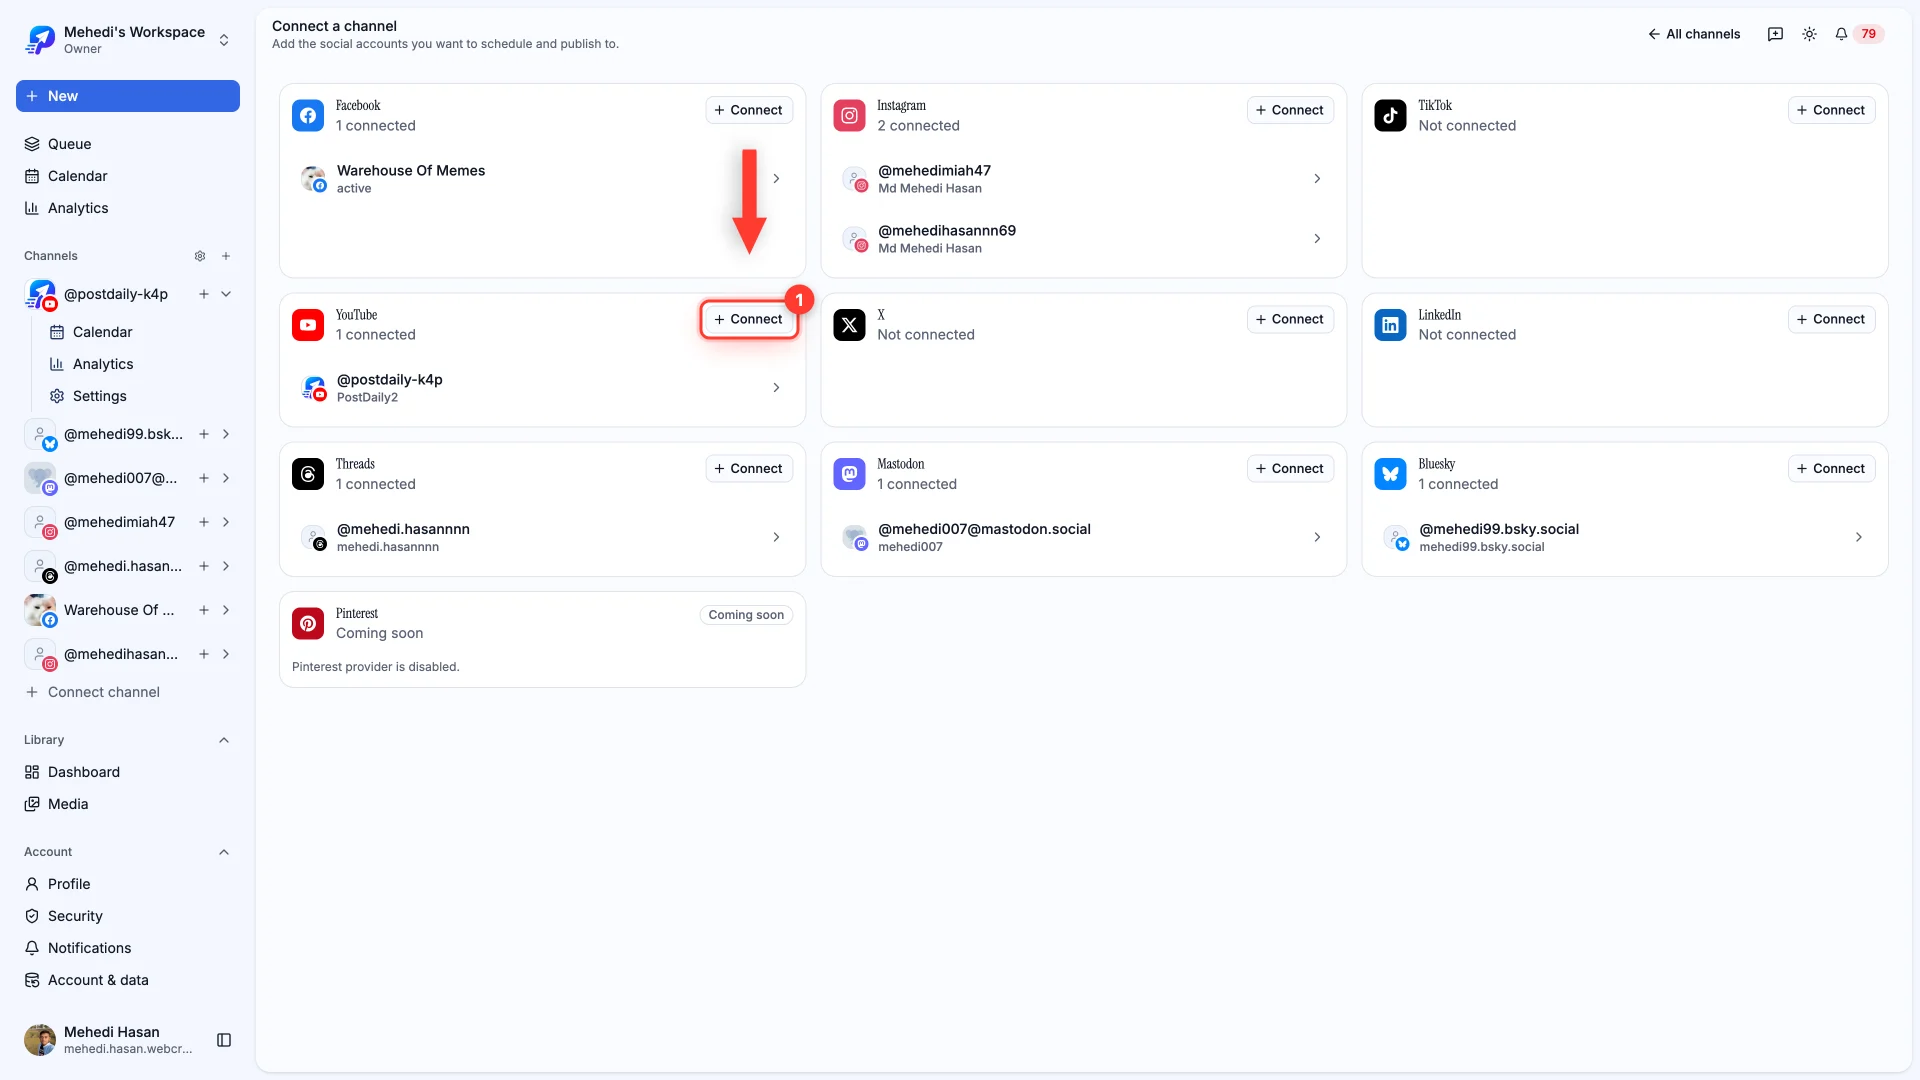Add a channel with Channels plus icon

226,256
